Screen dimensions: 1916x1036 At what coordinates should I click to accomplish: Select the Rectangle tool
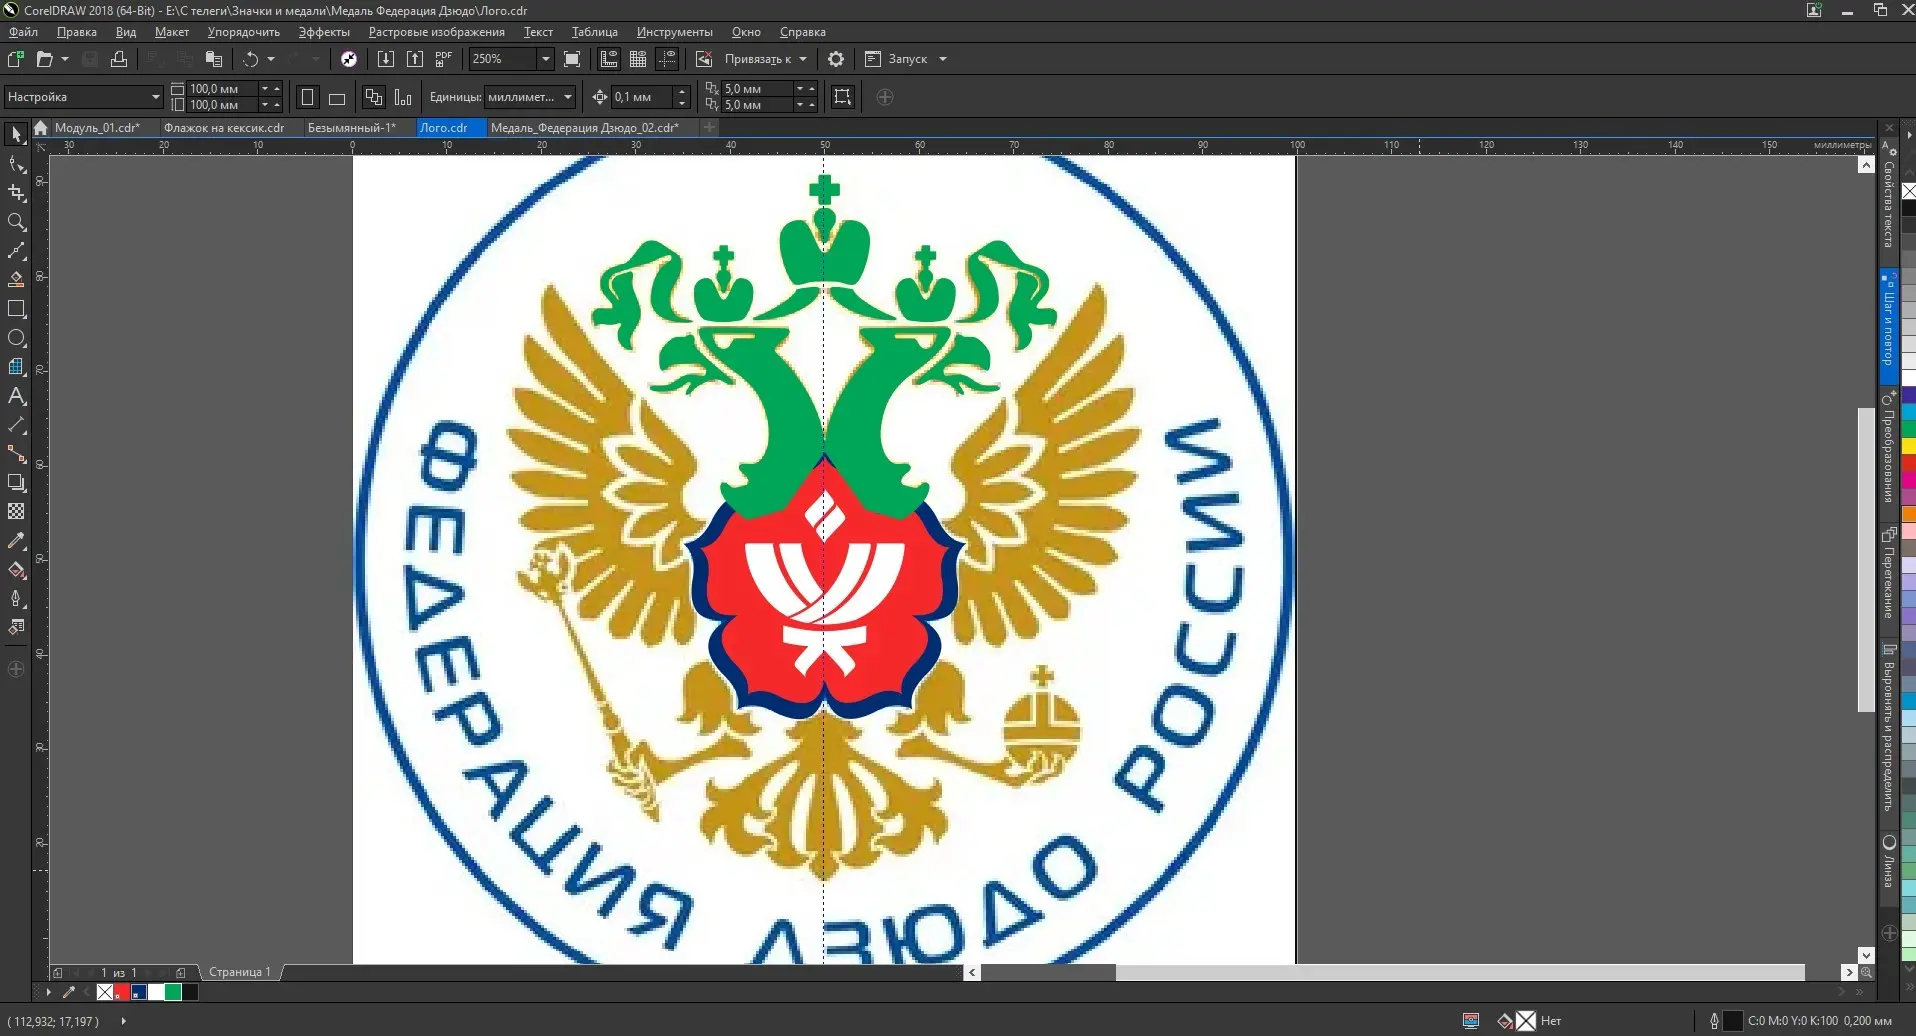click(x=16, y=309)
